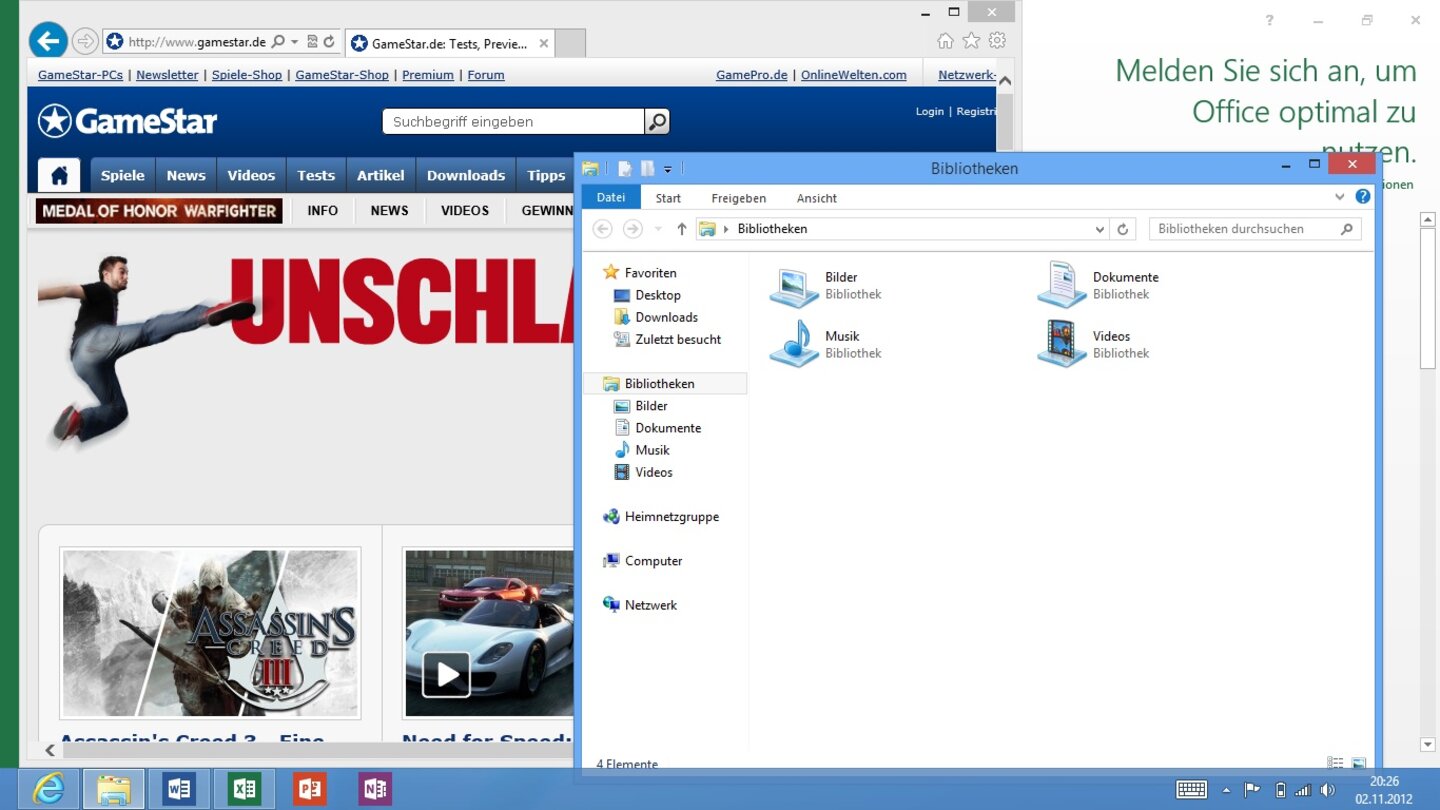Click the Properties quick access icon in Explorer
Image resolution: width=1440 pixels, height=810 pixels.
tap(625, 169)
